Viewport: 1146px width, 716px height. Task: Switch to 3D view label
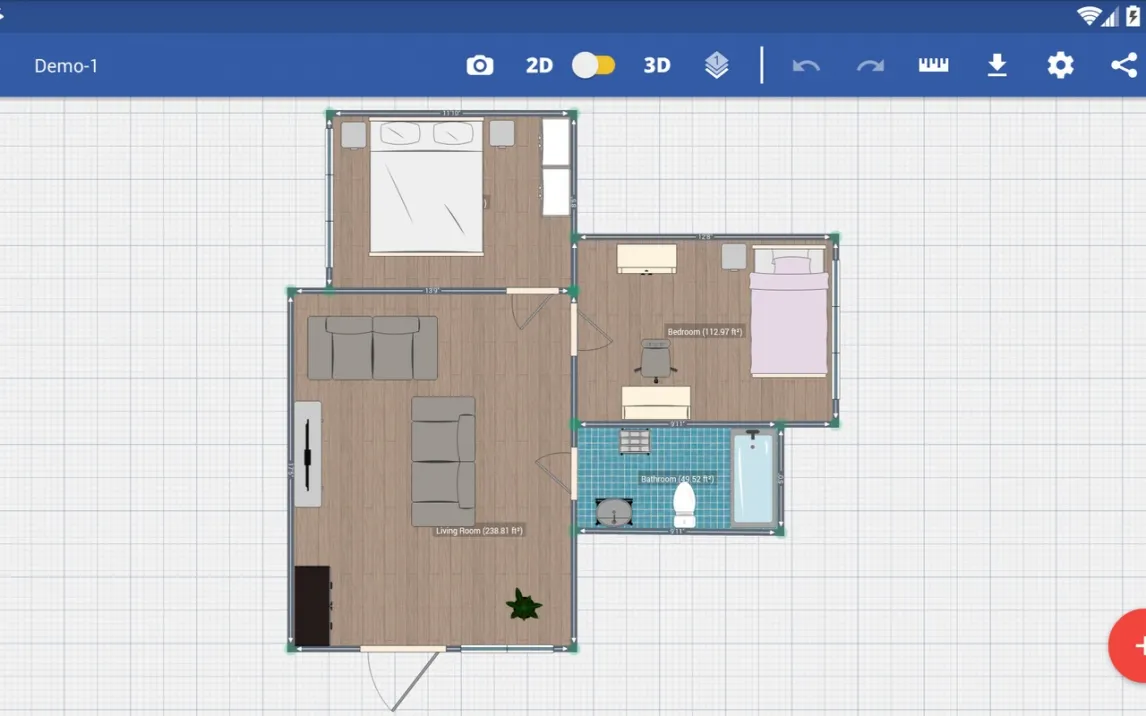(656, 66)
